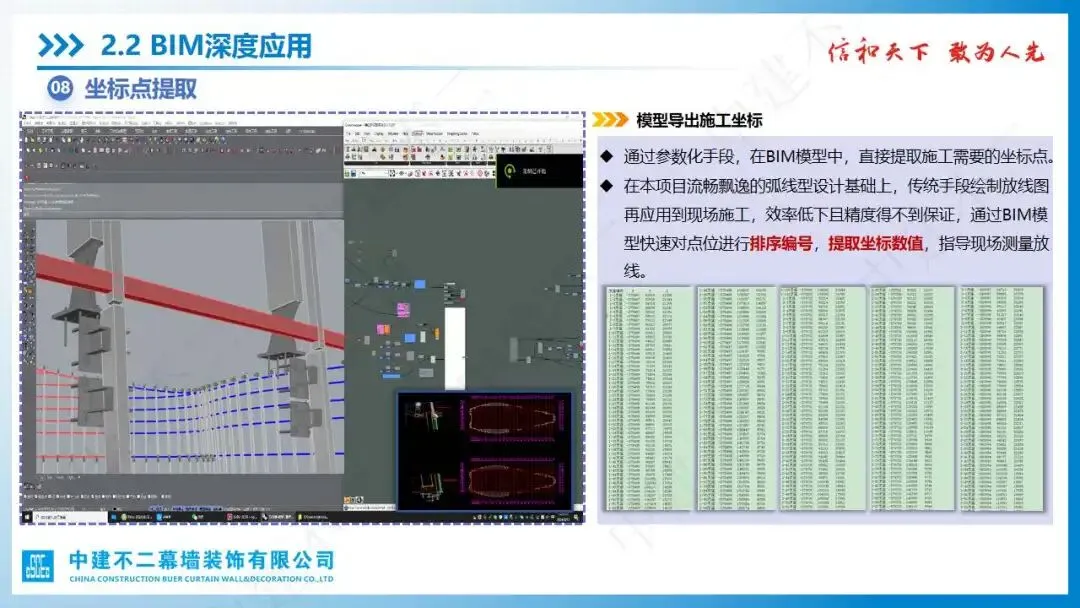Select the white panel component on Grasshopper canvas
1080x608 pixels.
click(455, 348)
